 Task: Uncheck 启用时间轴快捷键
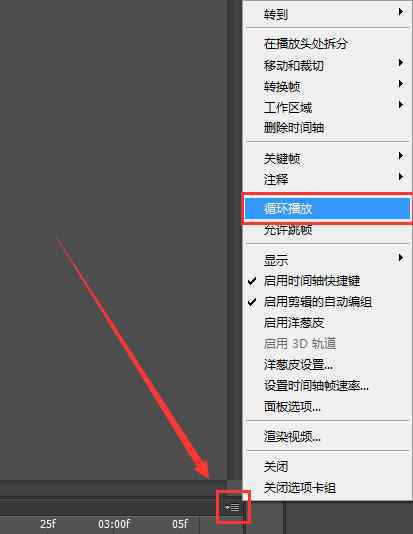point(328,281)
